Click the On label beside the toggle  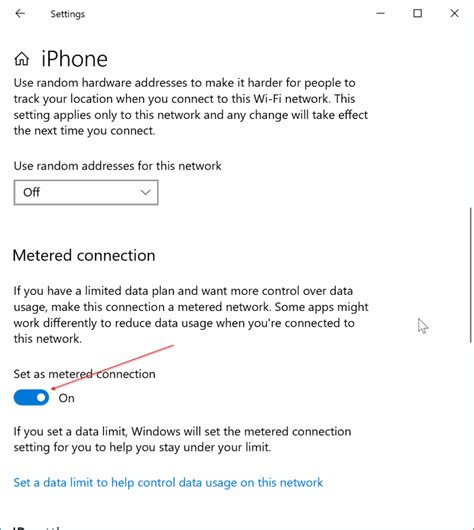66,398
